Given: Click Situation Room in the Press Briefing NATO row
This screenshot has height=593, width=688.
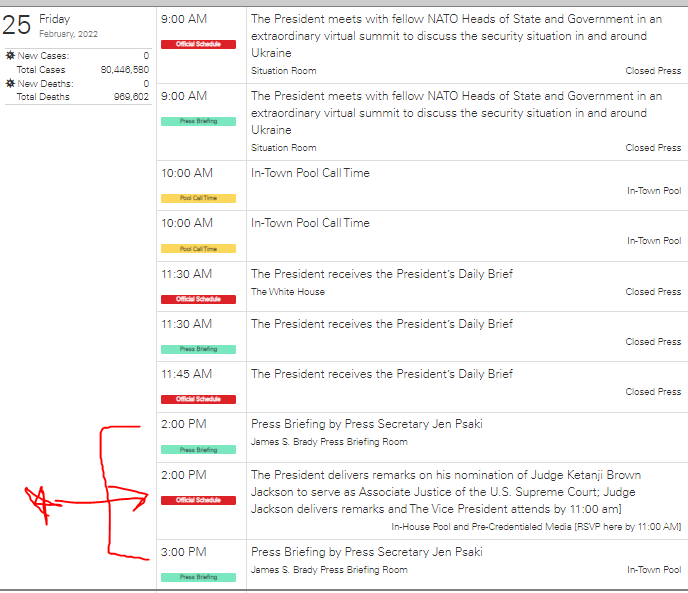Looking at the screenshot, I should pos(283,148).
